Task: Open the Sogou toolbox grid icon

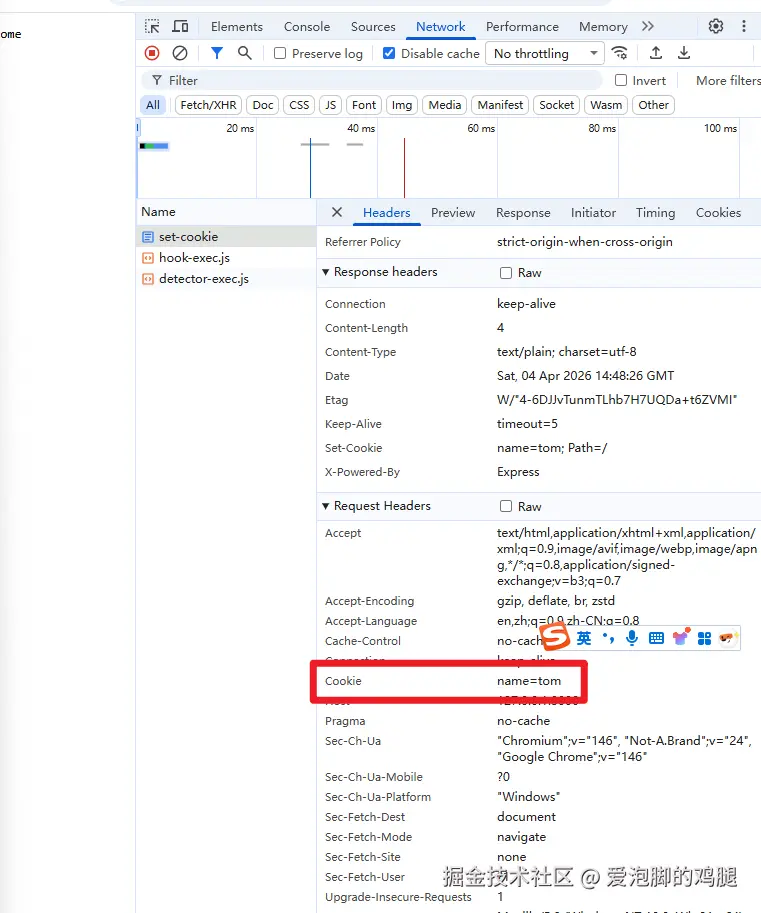Action: click(704, 639)
